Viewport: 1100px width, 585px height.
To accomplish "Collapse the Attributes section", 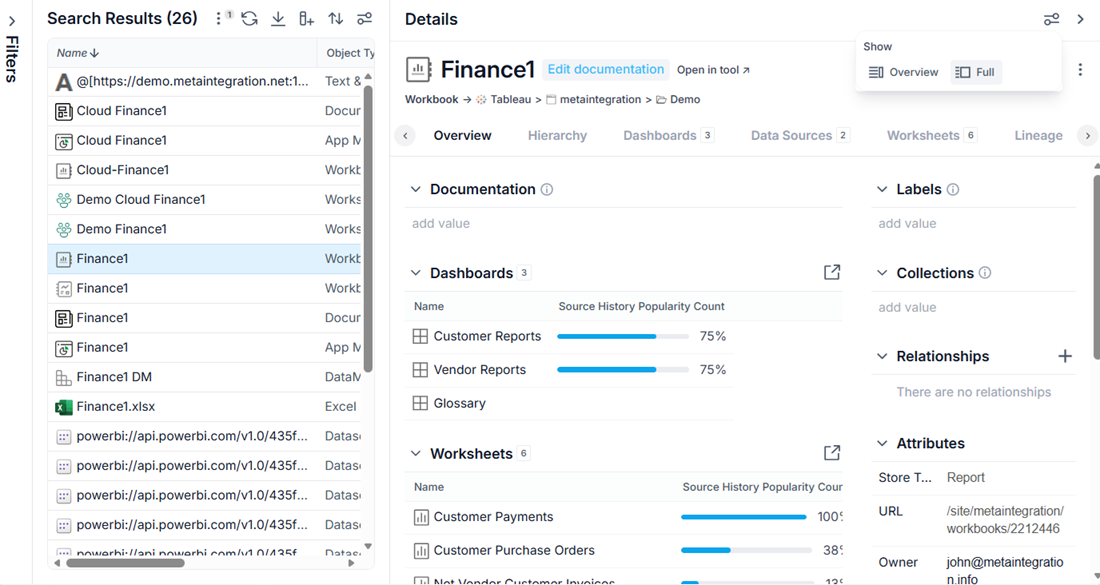I will click(883, 443).
